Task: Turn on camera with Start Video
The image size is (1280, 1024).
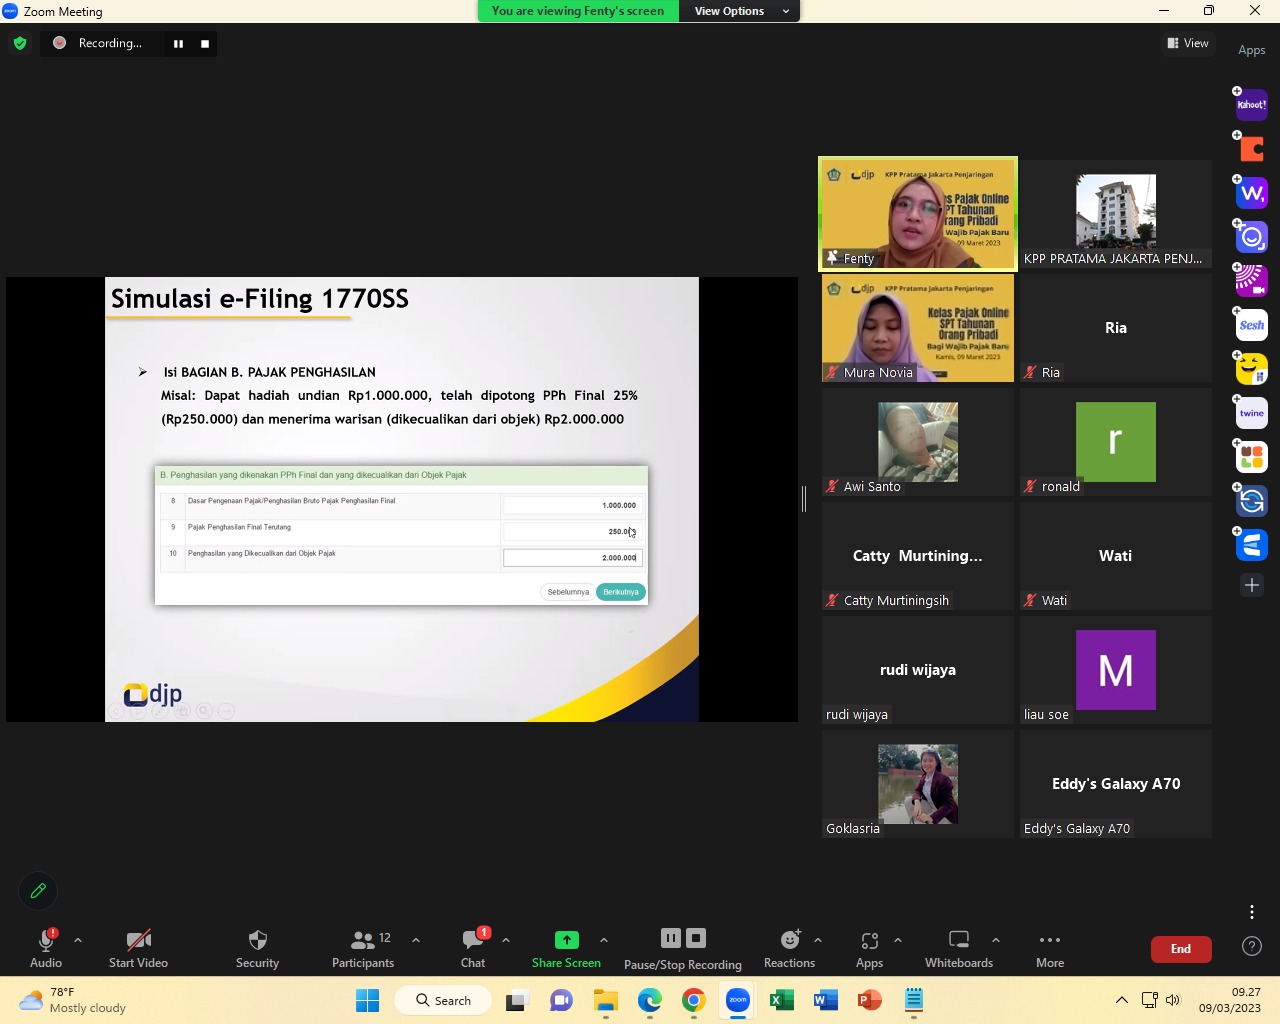Action: tap(138, 948)
